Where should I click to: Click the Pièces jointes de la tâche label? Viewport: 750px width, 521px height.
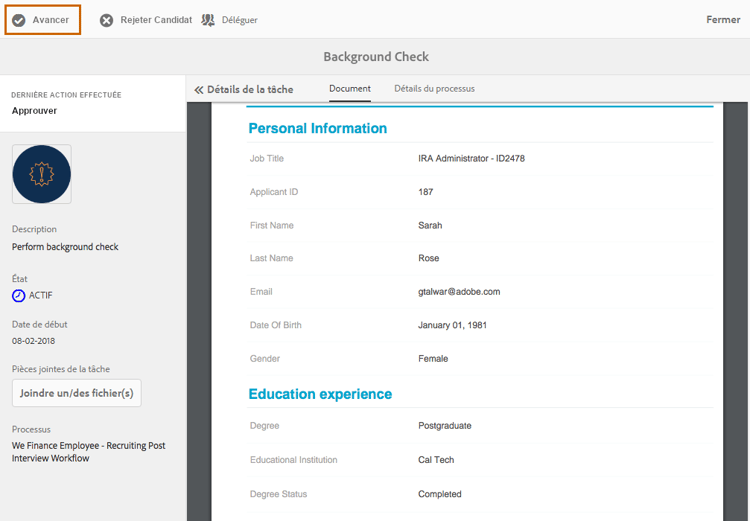pyautogui.click(x=61, y=369)
